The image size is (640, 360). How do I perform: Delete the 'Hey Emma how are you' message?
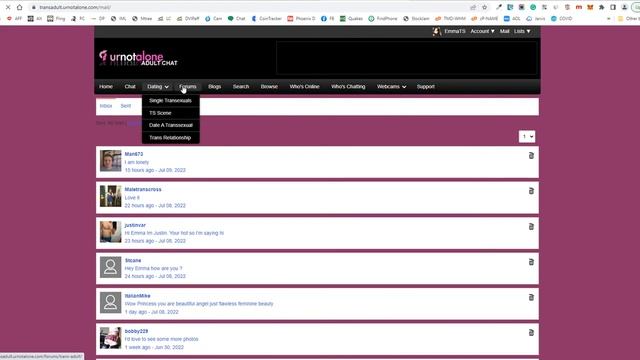531,262
